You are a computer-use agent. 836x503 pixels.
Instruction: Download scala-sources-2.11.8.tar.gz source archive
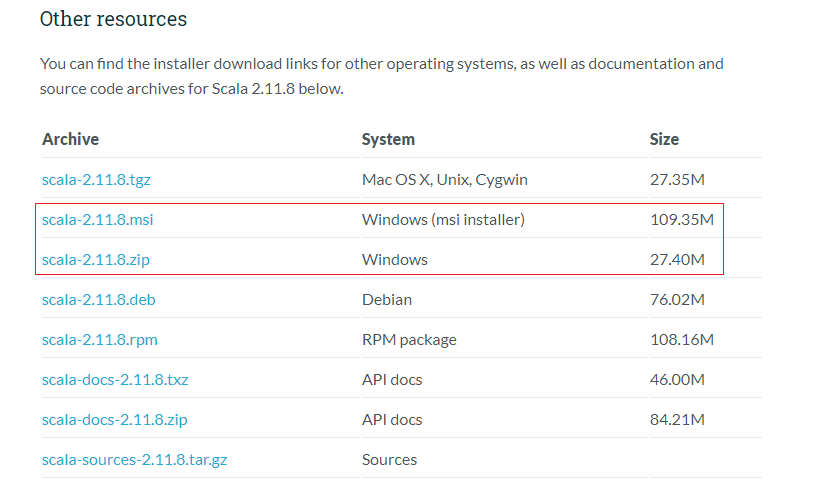pyautogui.click(x=134, y=460)
